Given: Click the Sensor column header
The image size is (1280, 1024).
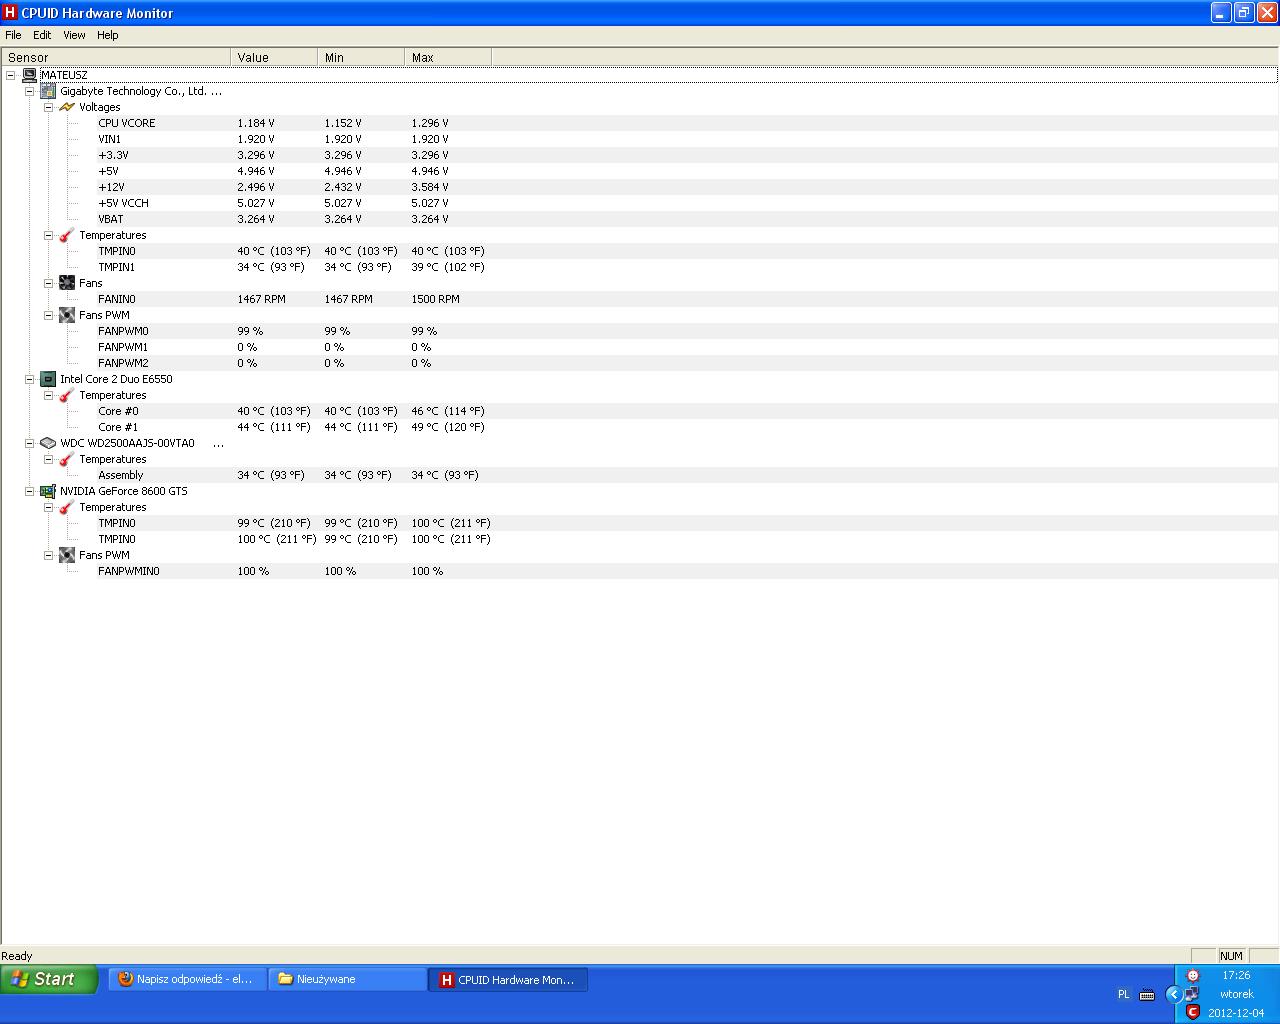Looking at the screenshot, I should [x=116, y=58].
